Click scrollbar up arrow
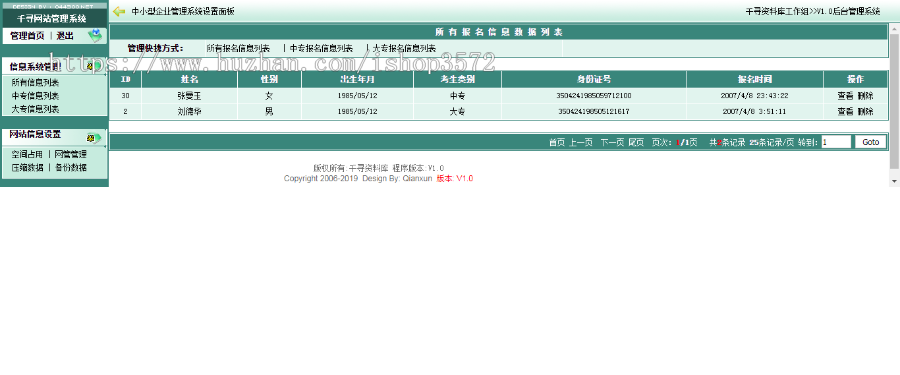The height and width of the screenshot is (375, 900). (894, 28)
